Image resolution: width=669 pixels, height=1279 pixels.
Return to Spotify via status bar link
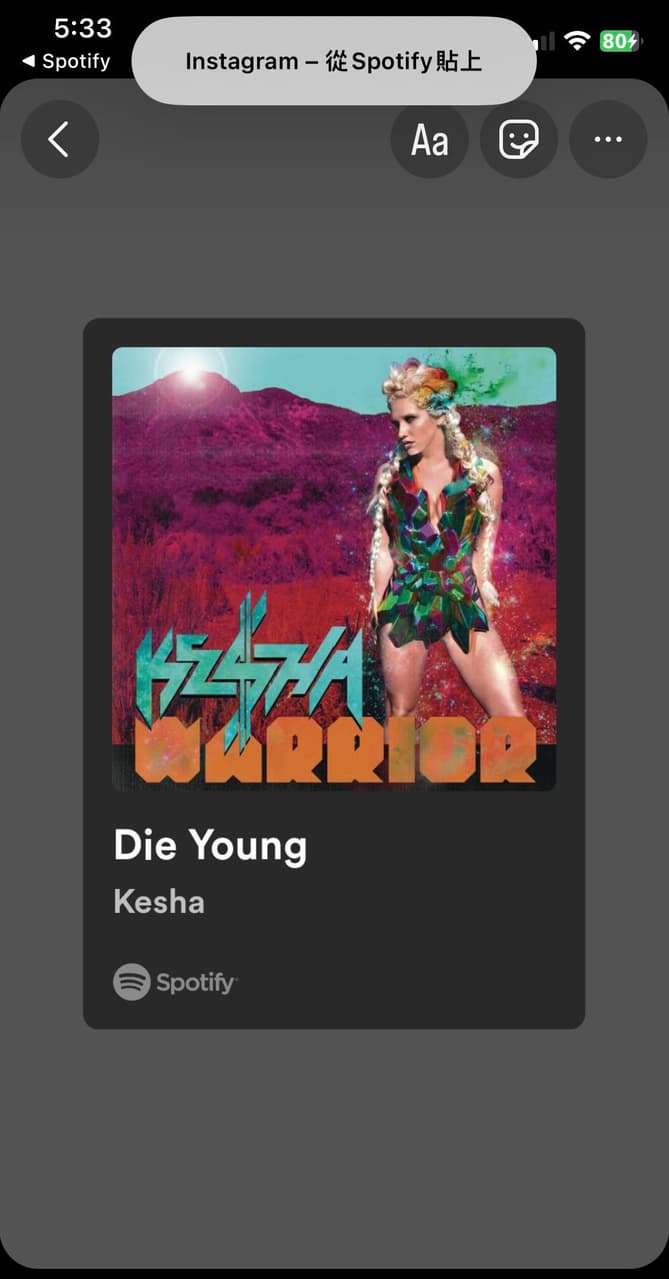tap(66, 62)
